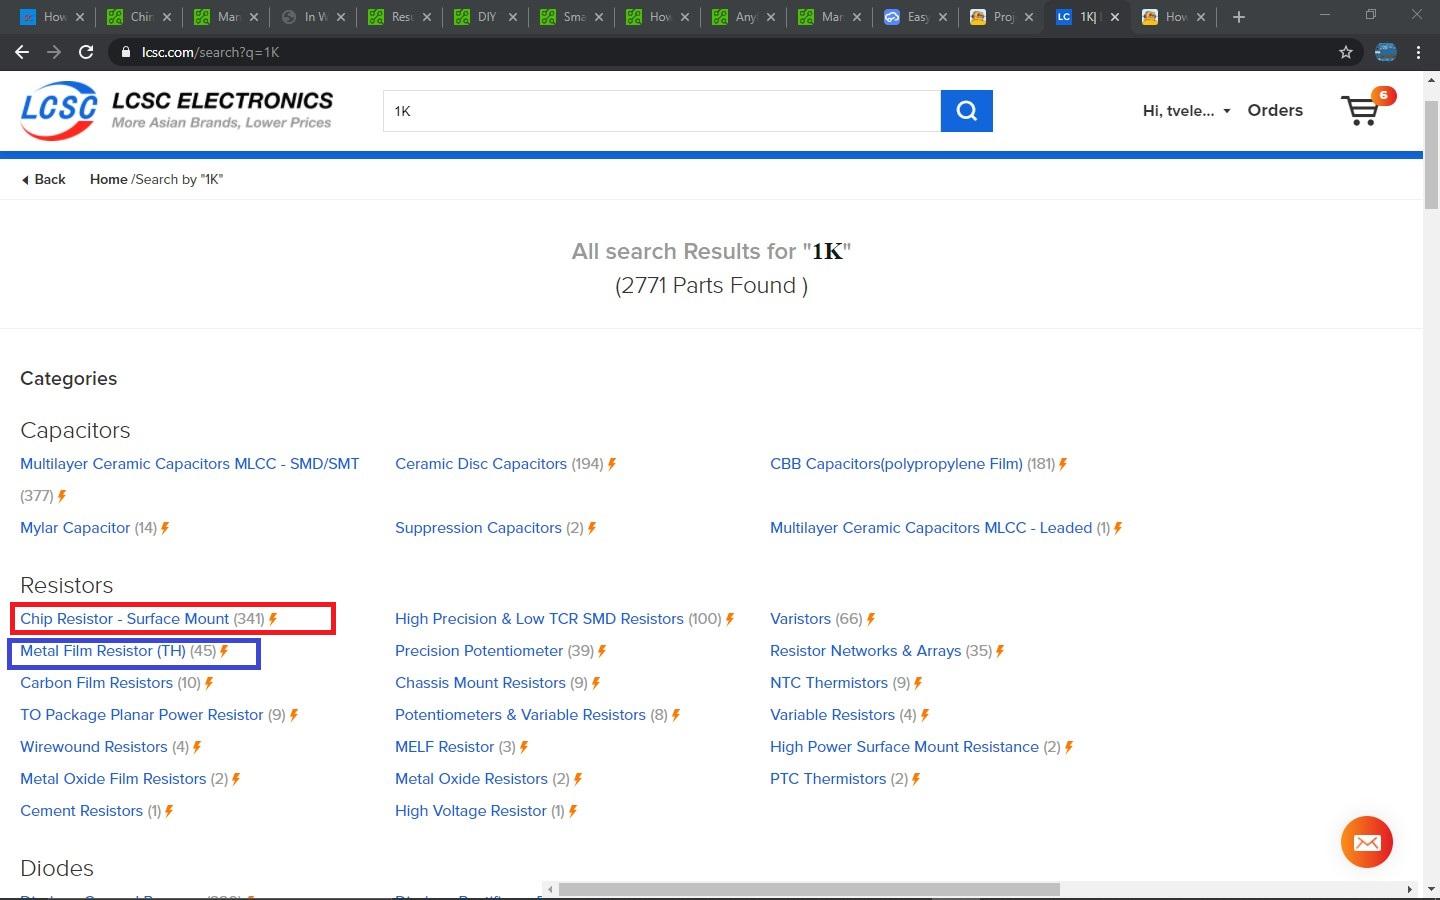Click lightning icon beside Mylar Capacitor
This screenshot has width=1440, height=900.
[x=165, y=528]
